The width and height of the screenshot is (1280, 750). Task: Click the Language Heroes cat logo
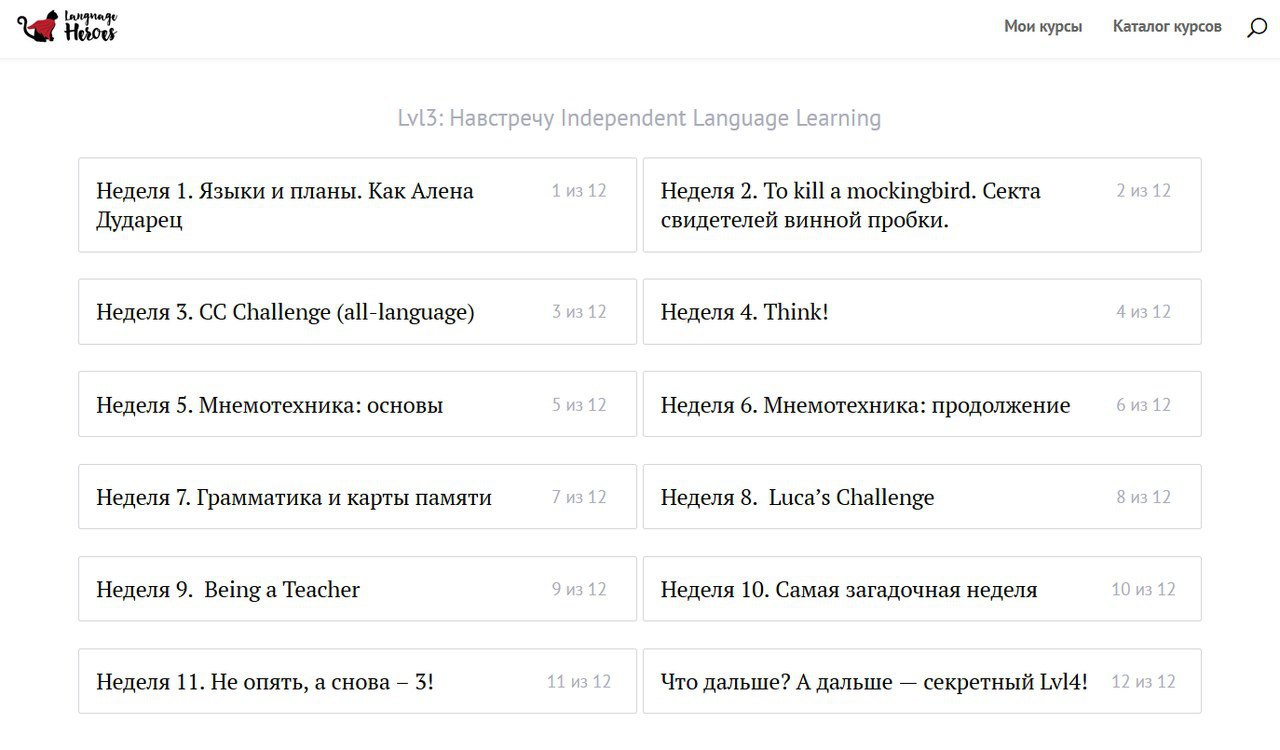68,27
